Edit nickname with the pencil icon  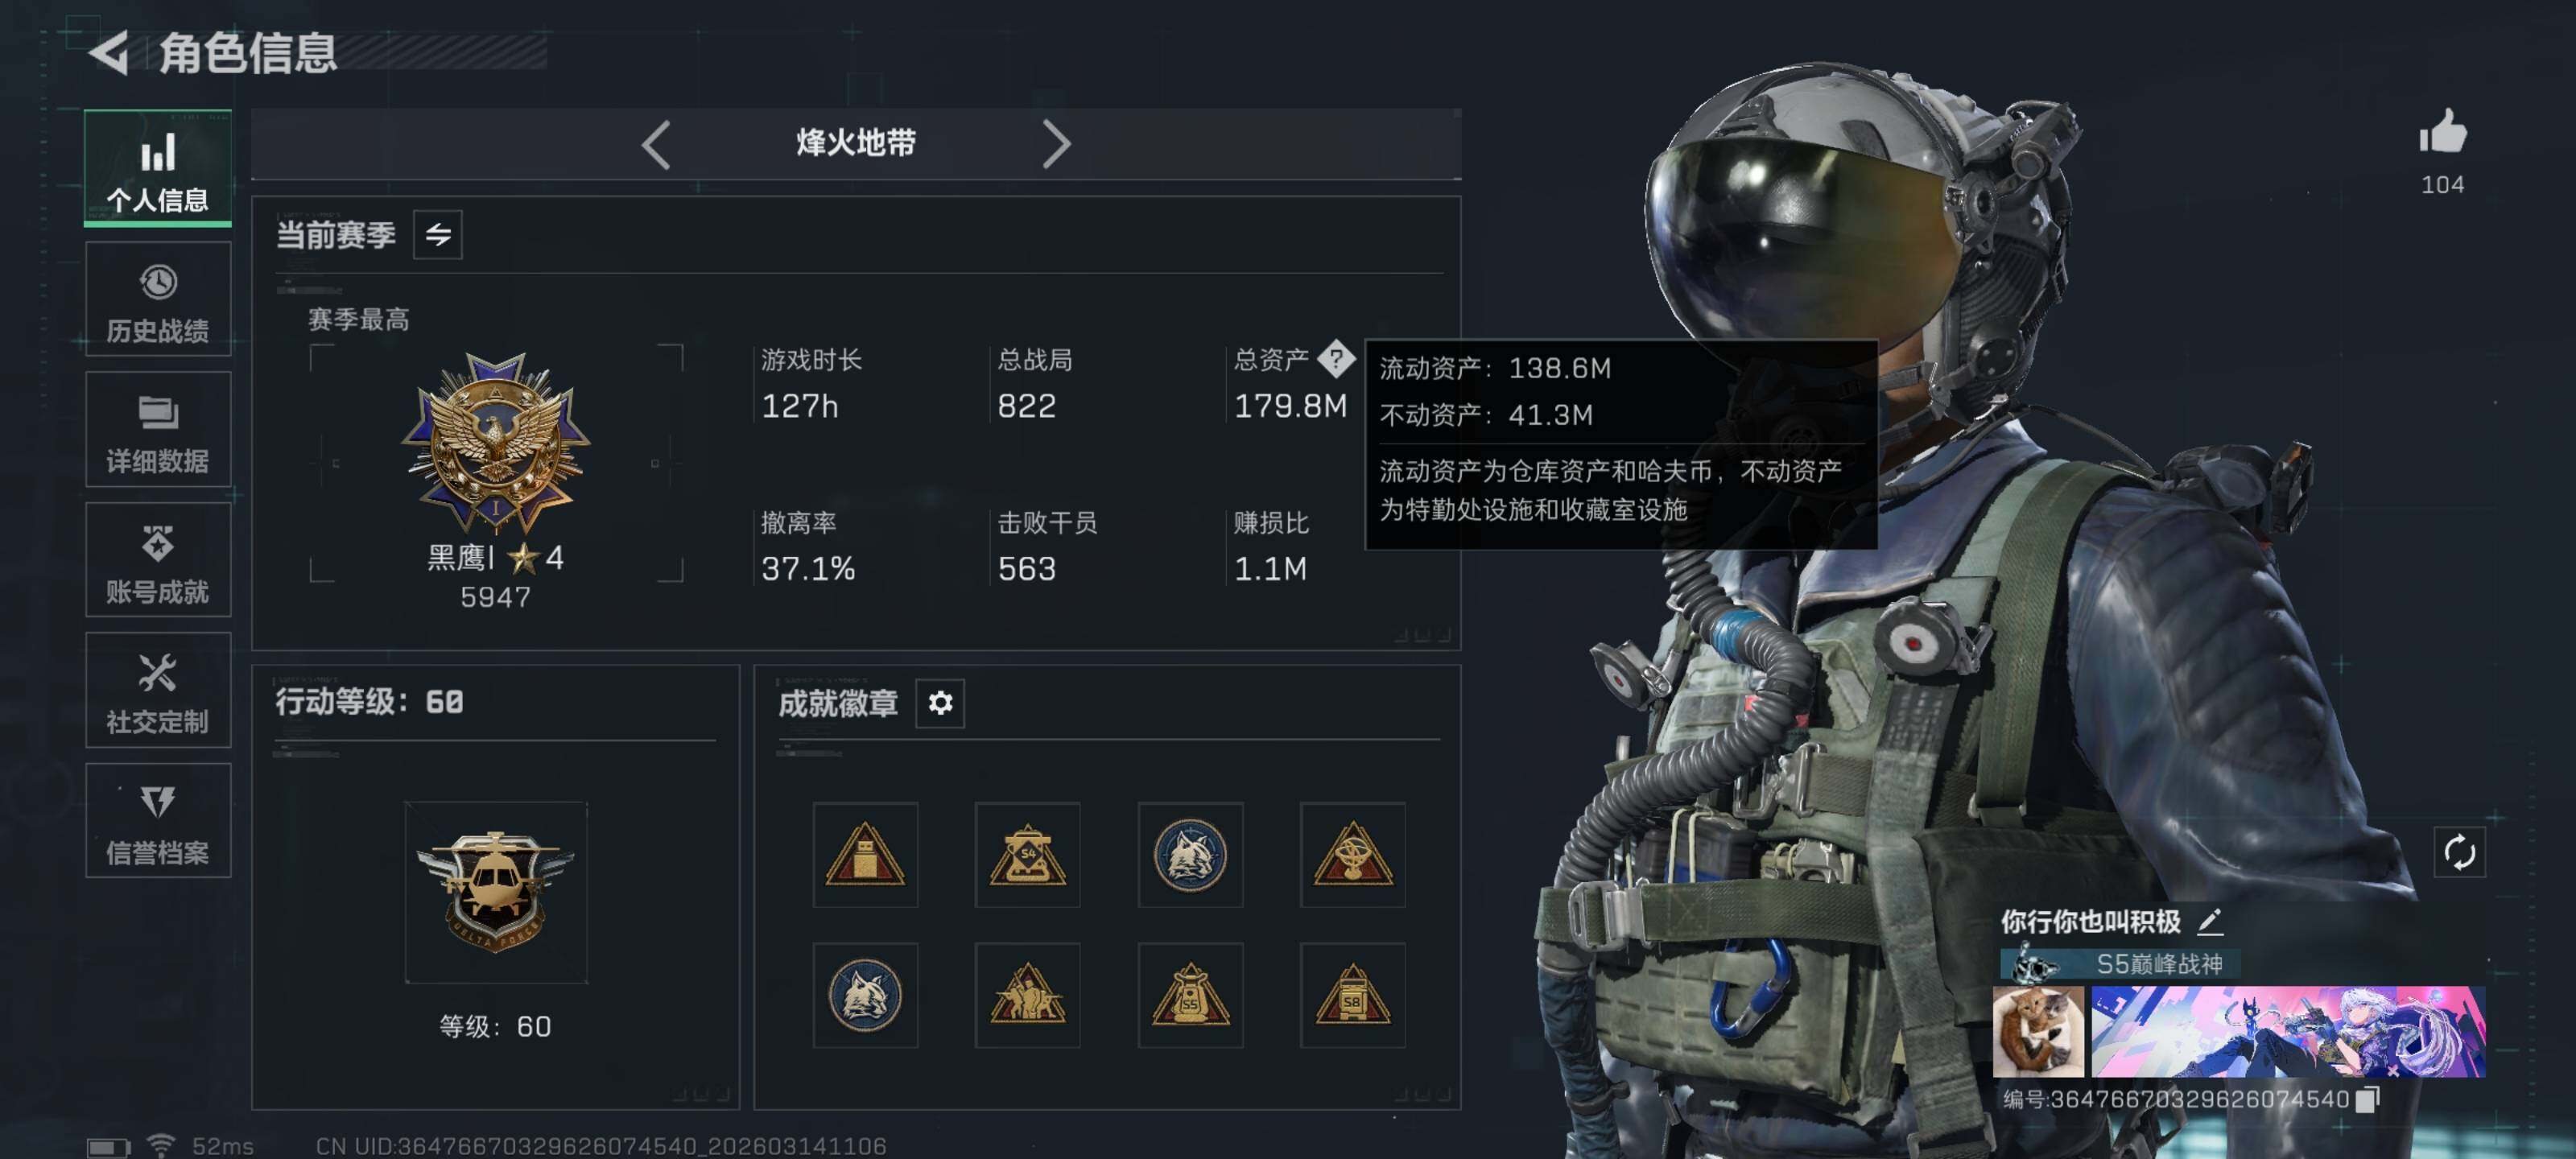pyautogui.click(x=2209, y=920)
